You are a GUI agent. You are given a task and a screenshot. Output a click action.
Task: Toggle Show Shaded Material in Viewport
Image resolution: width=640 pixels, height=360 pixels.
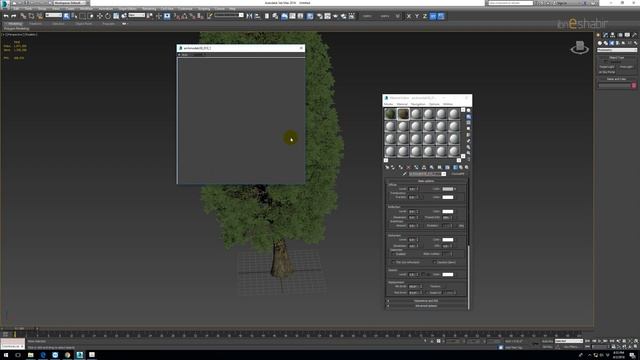447,167
